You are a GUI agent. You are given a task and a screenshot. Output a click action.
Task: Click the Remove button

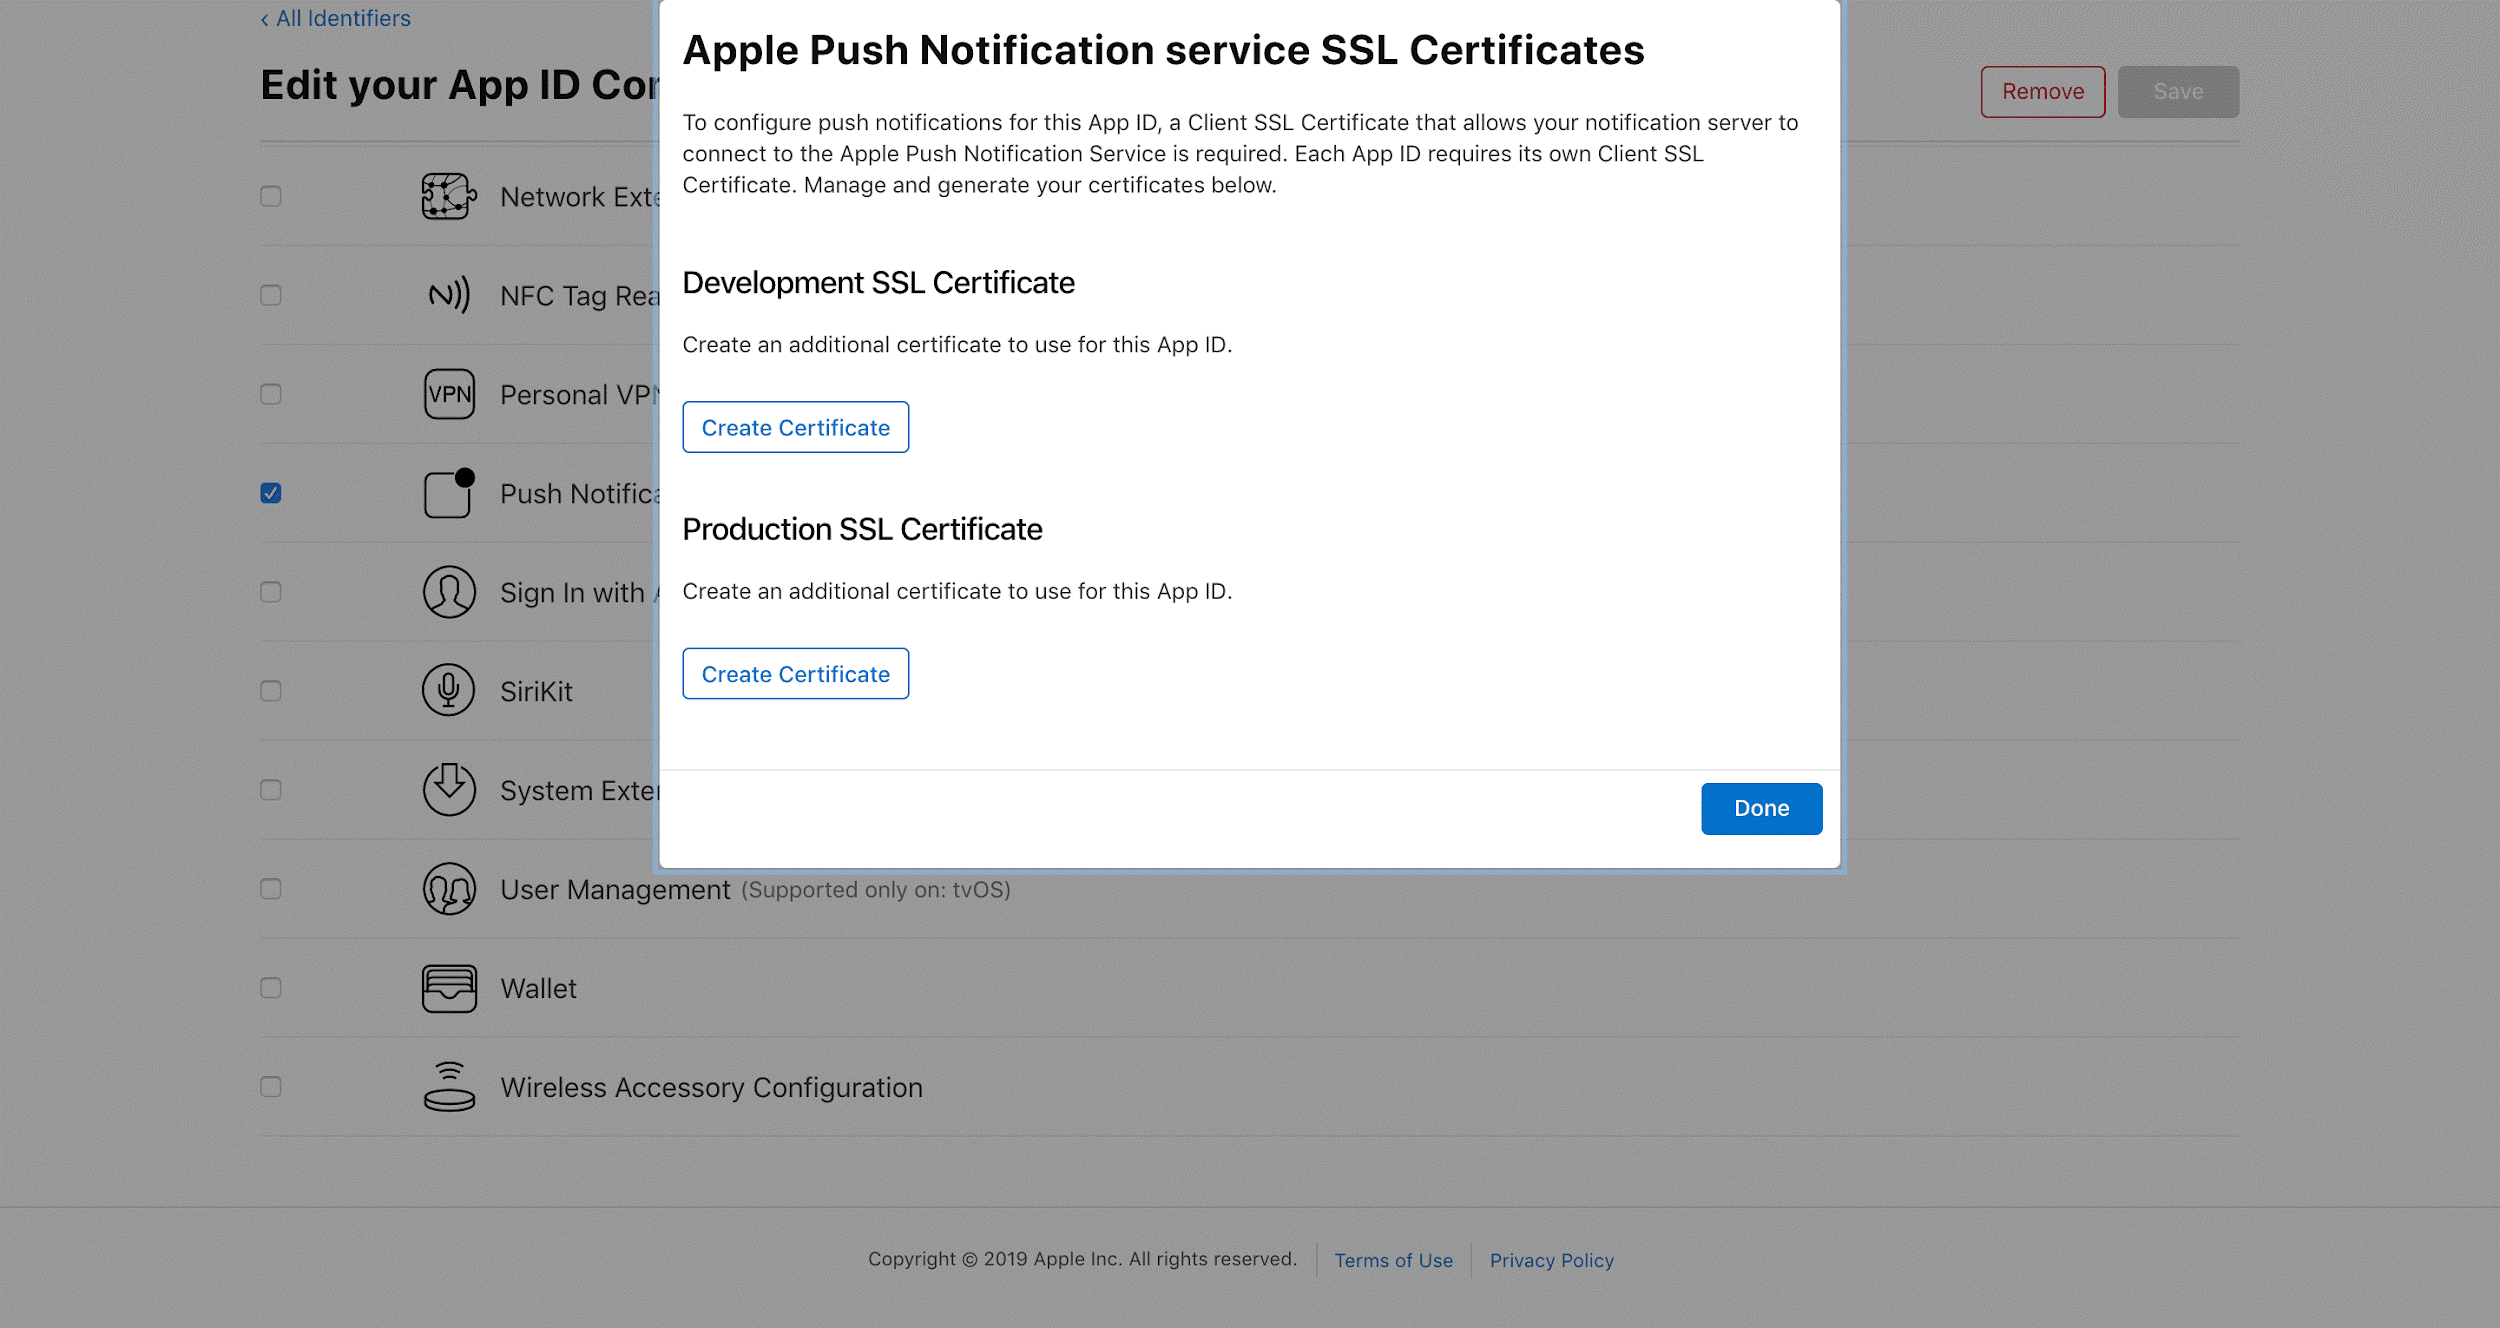tap(2042, 91)
